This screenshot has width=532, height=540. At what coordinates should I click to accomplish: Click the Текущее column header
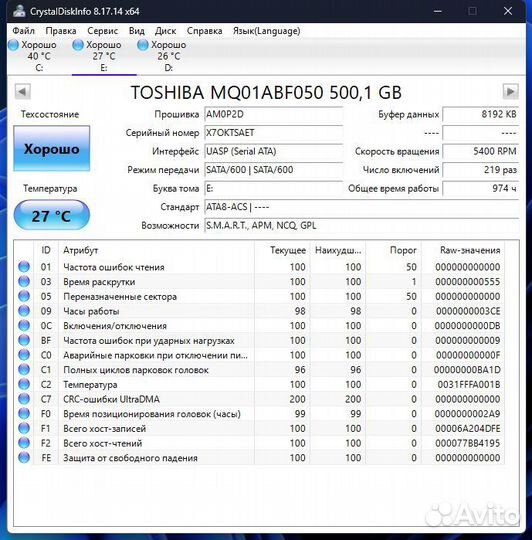pos(282,250)
